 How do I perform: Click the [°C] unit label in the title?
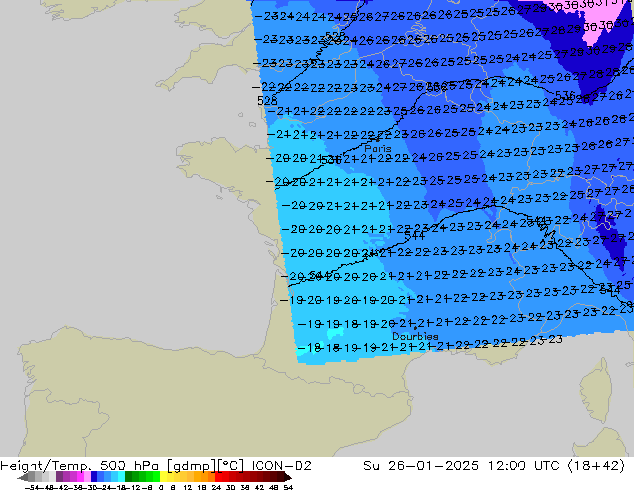click(x=230, y=466)
